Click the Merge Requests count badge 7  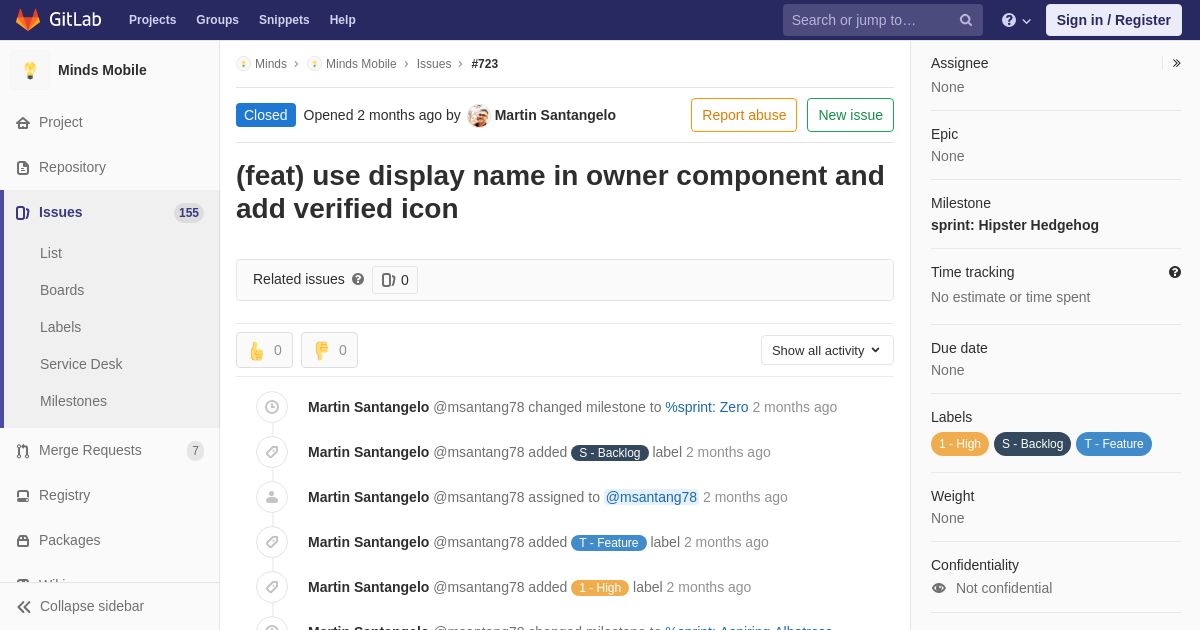pyautogui.click(x=195, y=451)
